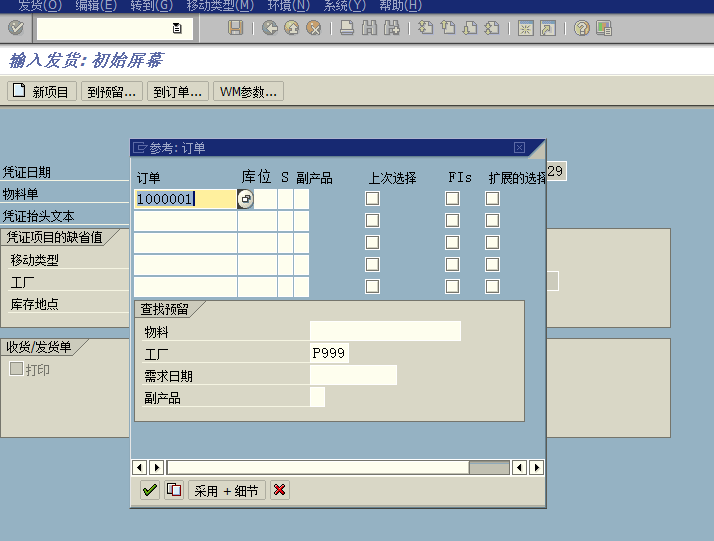Click the 采用 + 细节 button
Screen dimensions: 714x541
click(x=226, y=490)
